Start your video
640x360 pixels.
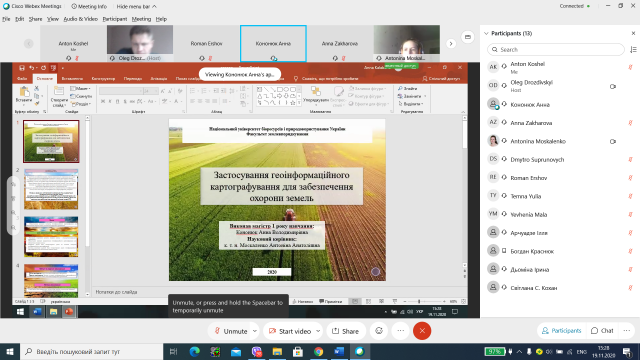coord(290,331)
